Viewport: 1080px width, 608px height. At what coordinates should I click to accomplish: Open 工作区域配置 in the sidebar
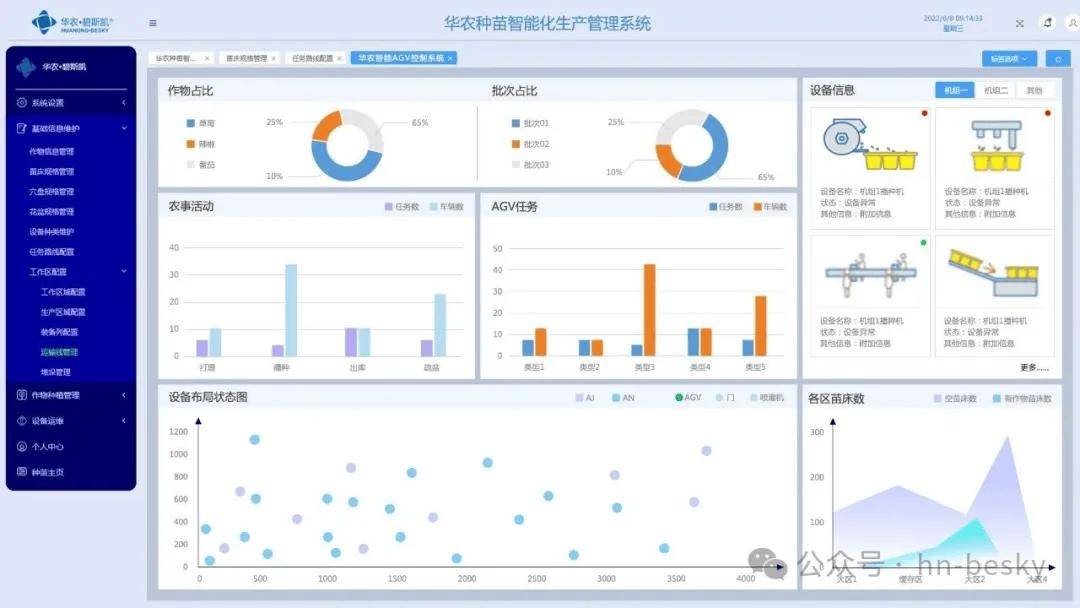[63, 292]
